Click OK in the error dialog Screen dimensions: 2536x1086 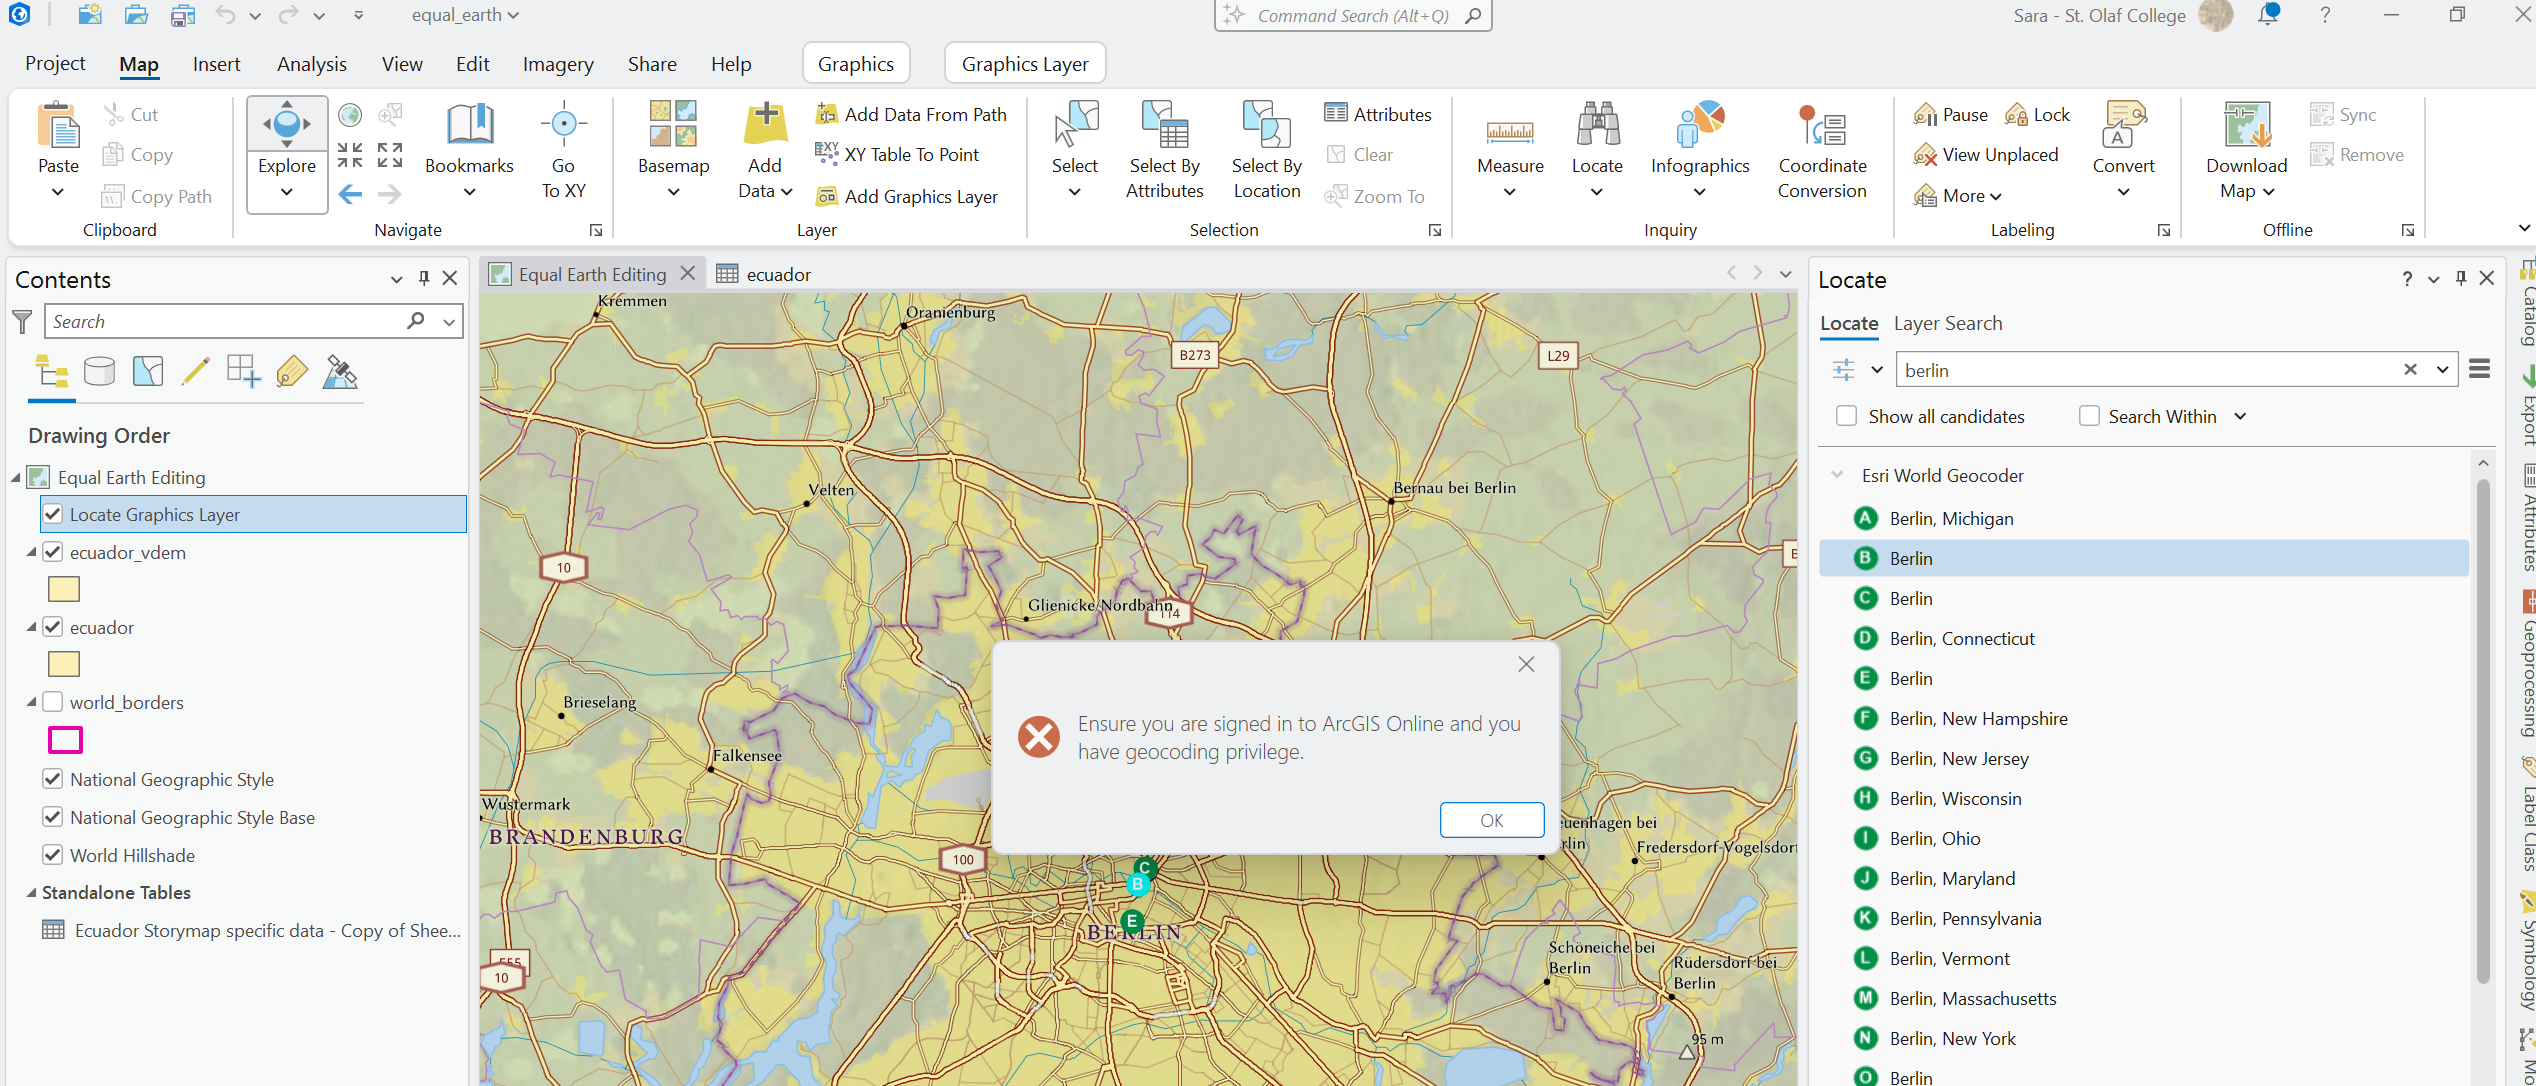1491,820
